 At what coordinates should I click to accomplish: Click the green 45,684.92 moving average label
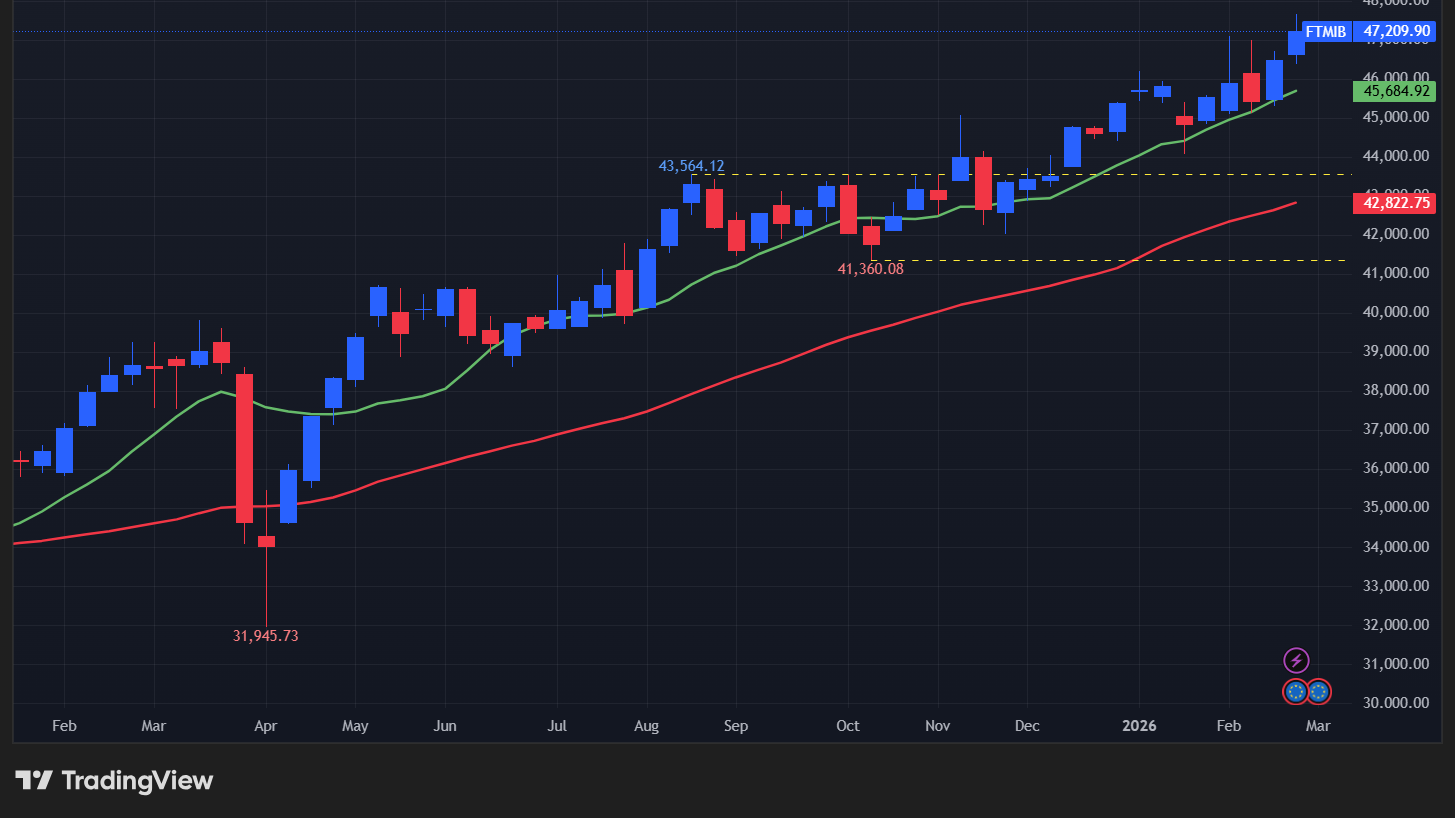pos(1393,92)
